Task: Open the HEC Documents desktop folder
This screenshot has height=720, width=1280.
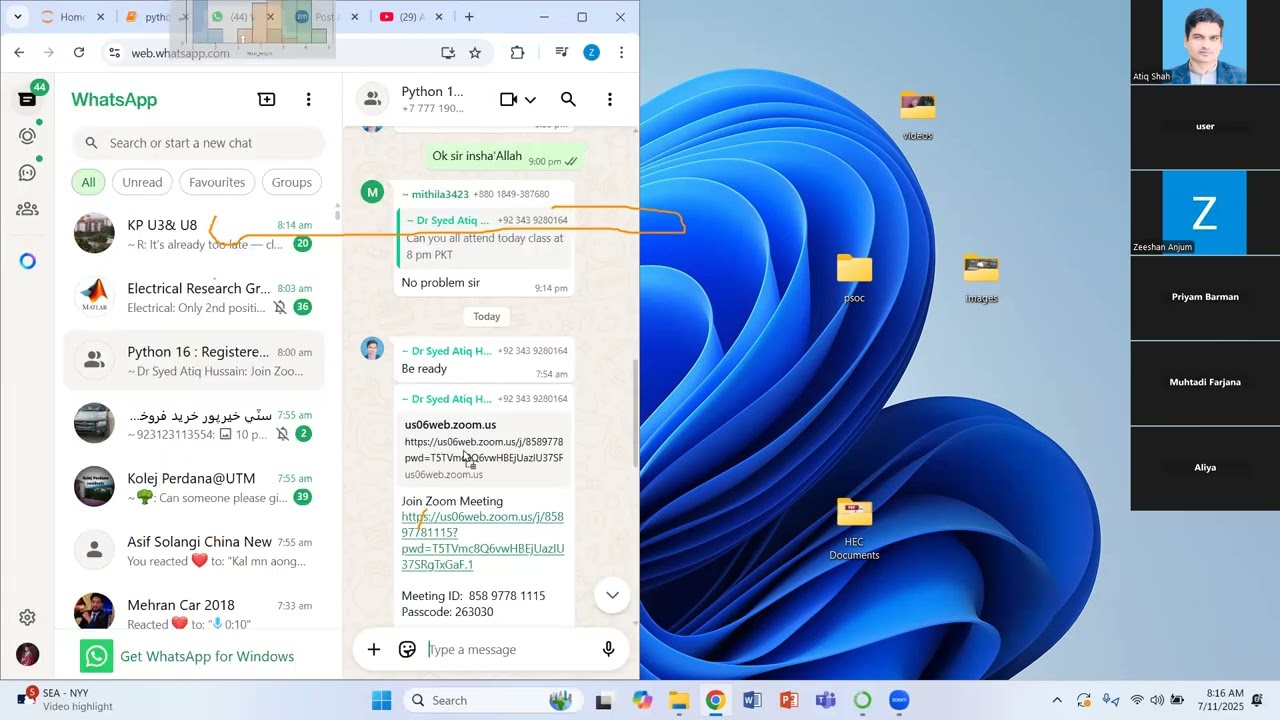Action: point(854,529)
